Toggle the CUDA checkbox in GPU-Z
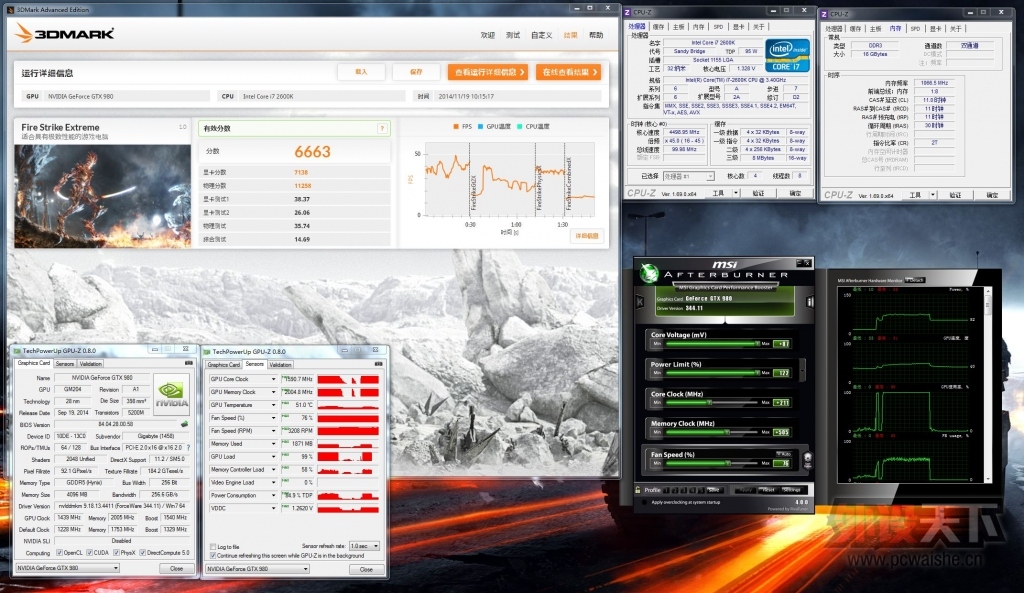The image size is (1024, 593). click(x=89, y=553)
